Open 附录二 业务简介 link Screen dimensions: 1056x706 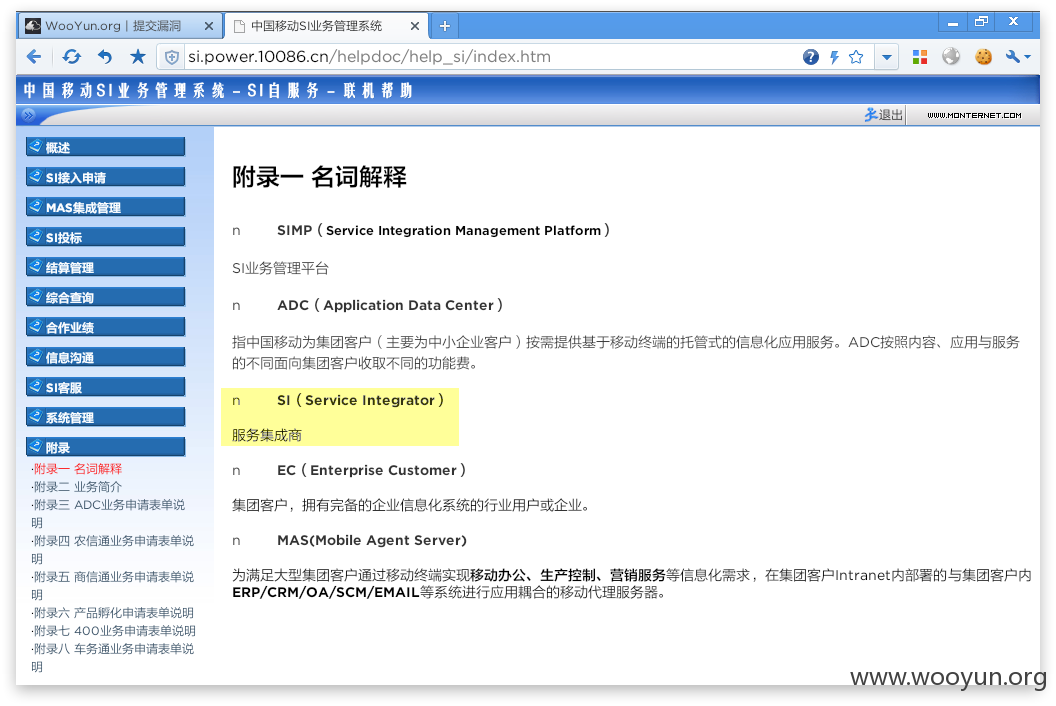coord(77,487)
